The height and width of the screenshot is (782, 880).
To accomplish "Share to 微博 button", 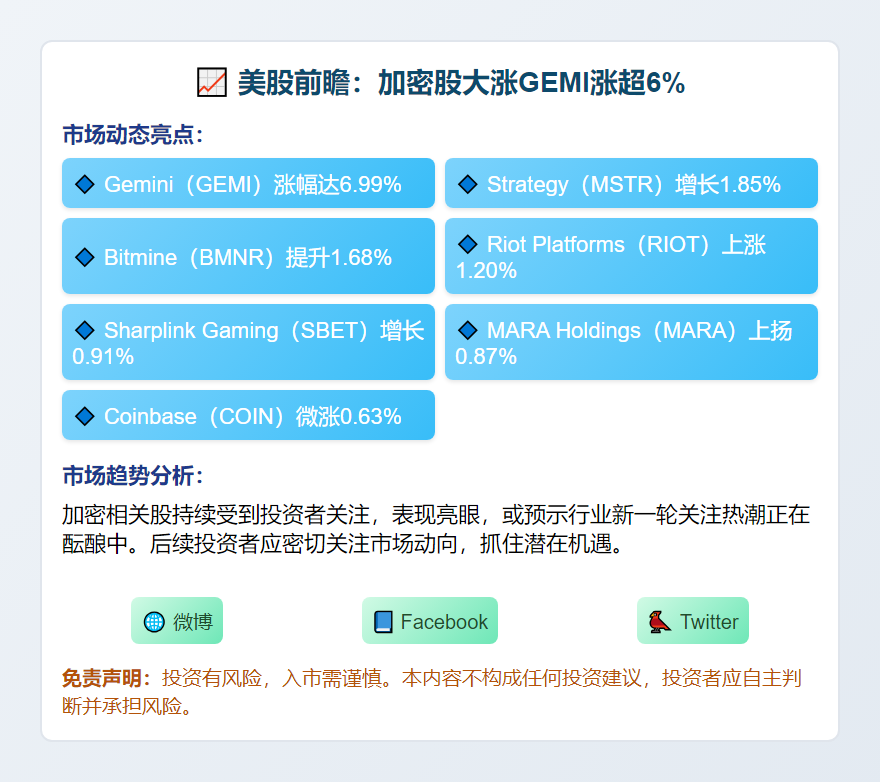I will point(177,621).
